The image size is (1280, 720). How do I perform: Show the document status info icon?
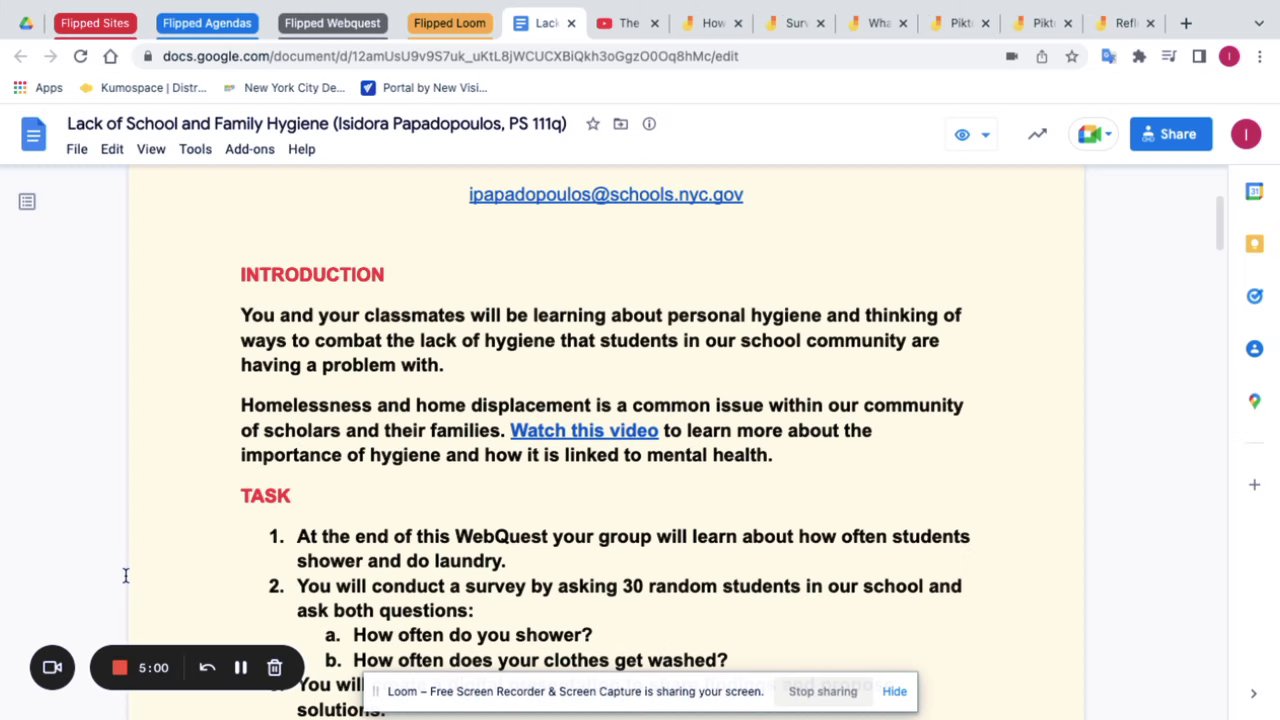649,124
